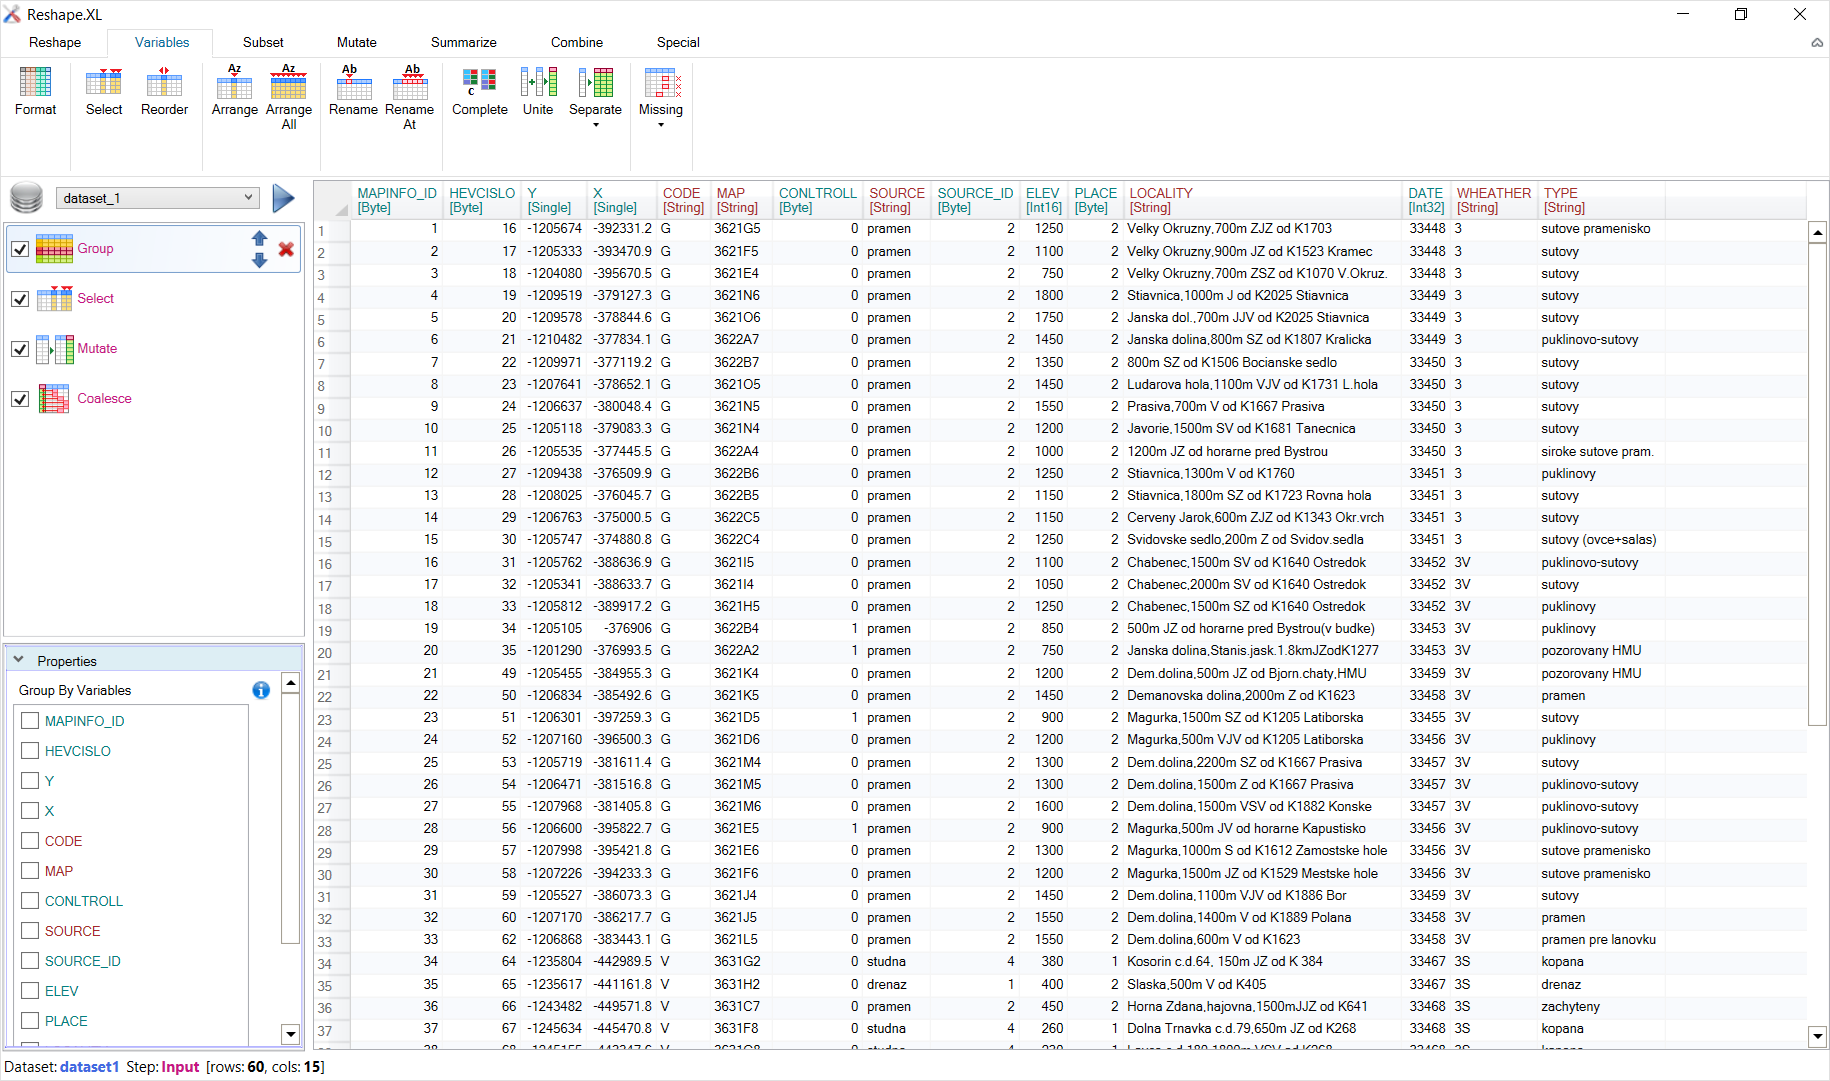The image size is (1830, 1081).
Task: Click properties list scroll-down arrow
Action: click(x=291, y=1034)
